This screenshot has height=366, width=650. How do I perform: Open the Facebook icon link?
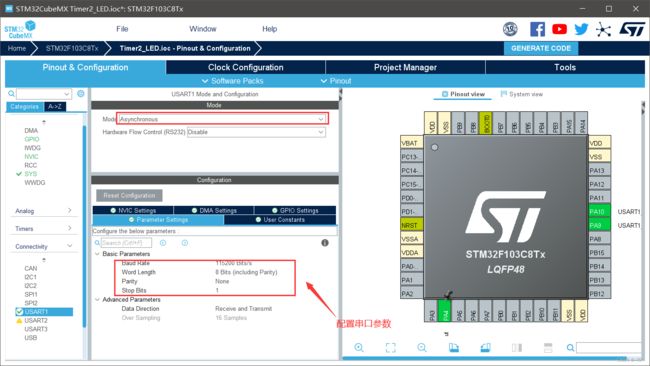tap(537, 29)
